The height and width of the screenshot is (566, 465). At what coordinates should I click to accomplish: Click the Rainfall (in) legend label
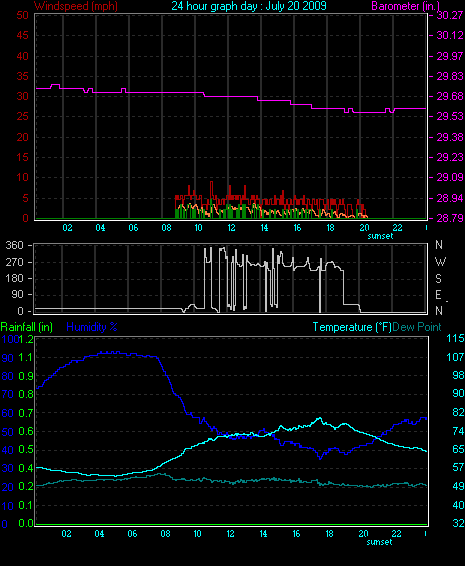27,327
